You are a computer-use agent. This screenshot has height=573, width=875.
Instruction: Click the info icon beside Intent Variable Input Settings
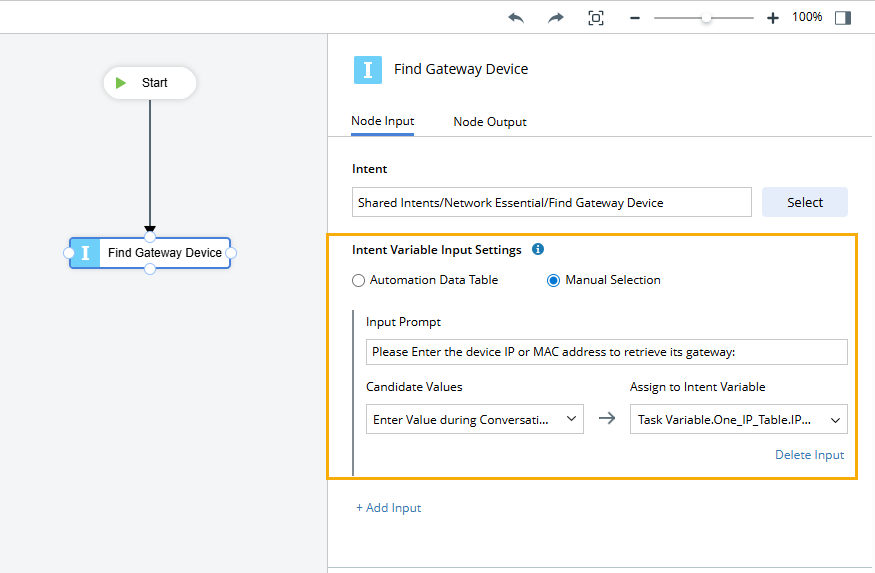[538, 250]
